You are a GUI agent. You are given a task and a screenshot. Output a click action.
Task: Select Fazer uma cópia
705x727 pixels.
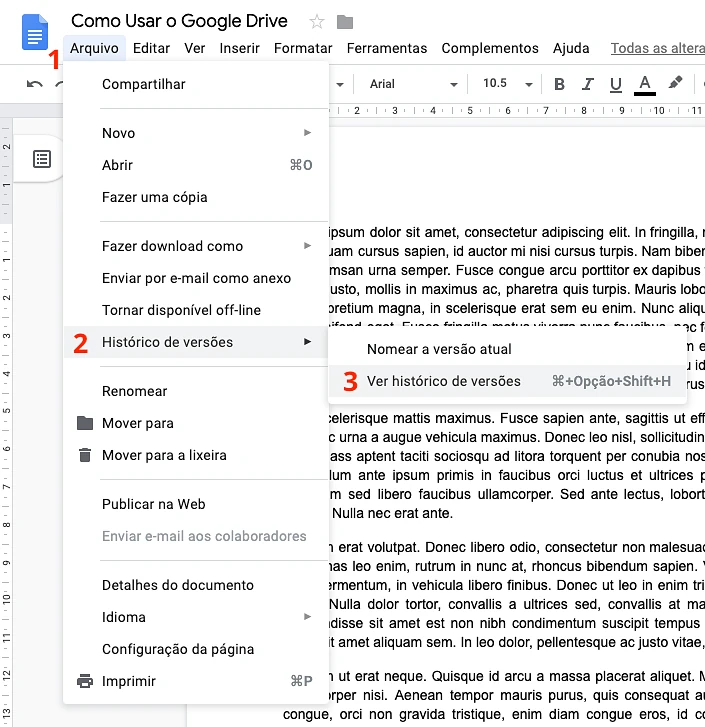(x=196, y=197)
